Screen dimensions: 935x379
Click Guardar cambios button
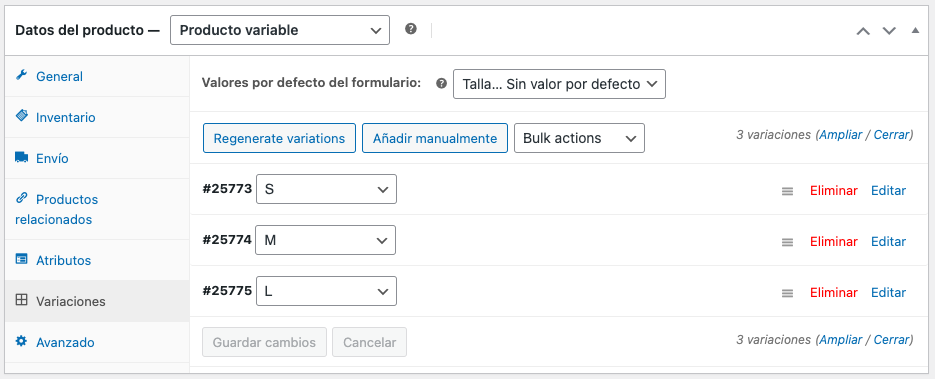(x=264, y=342)
